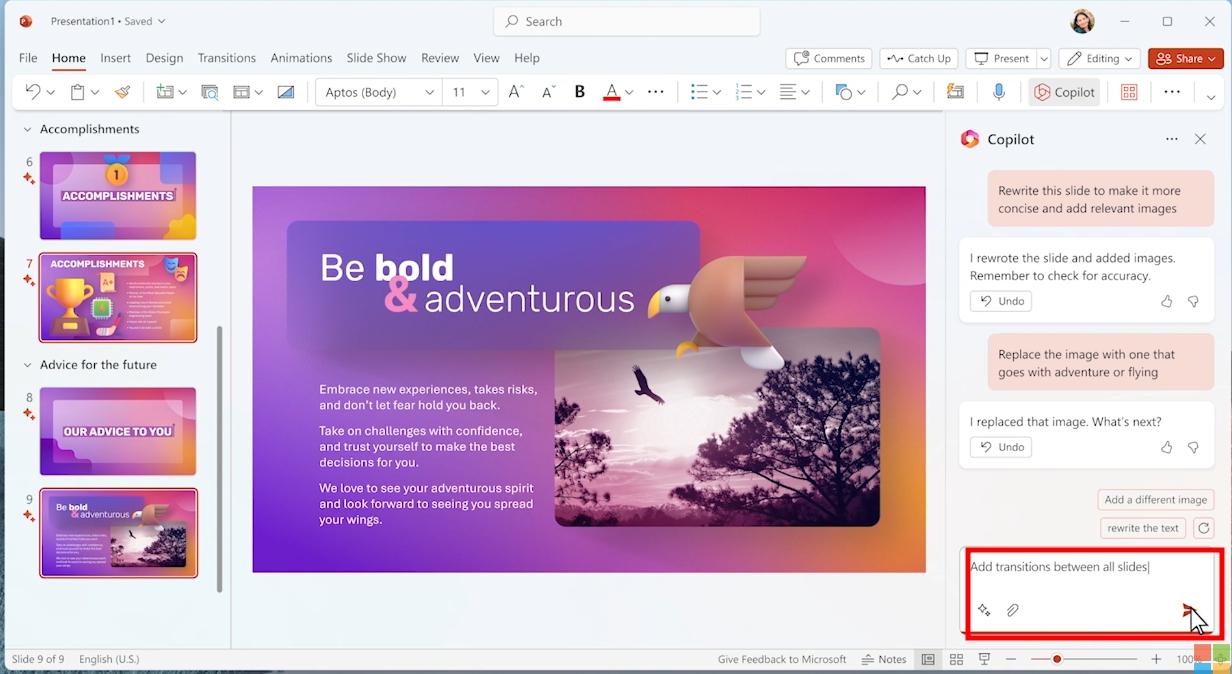This screenshot has width=1232, height=674.
Task: Open the New Slide dropdown arrow
Action: pos(183,92)
